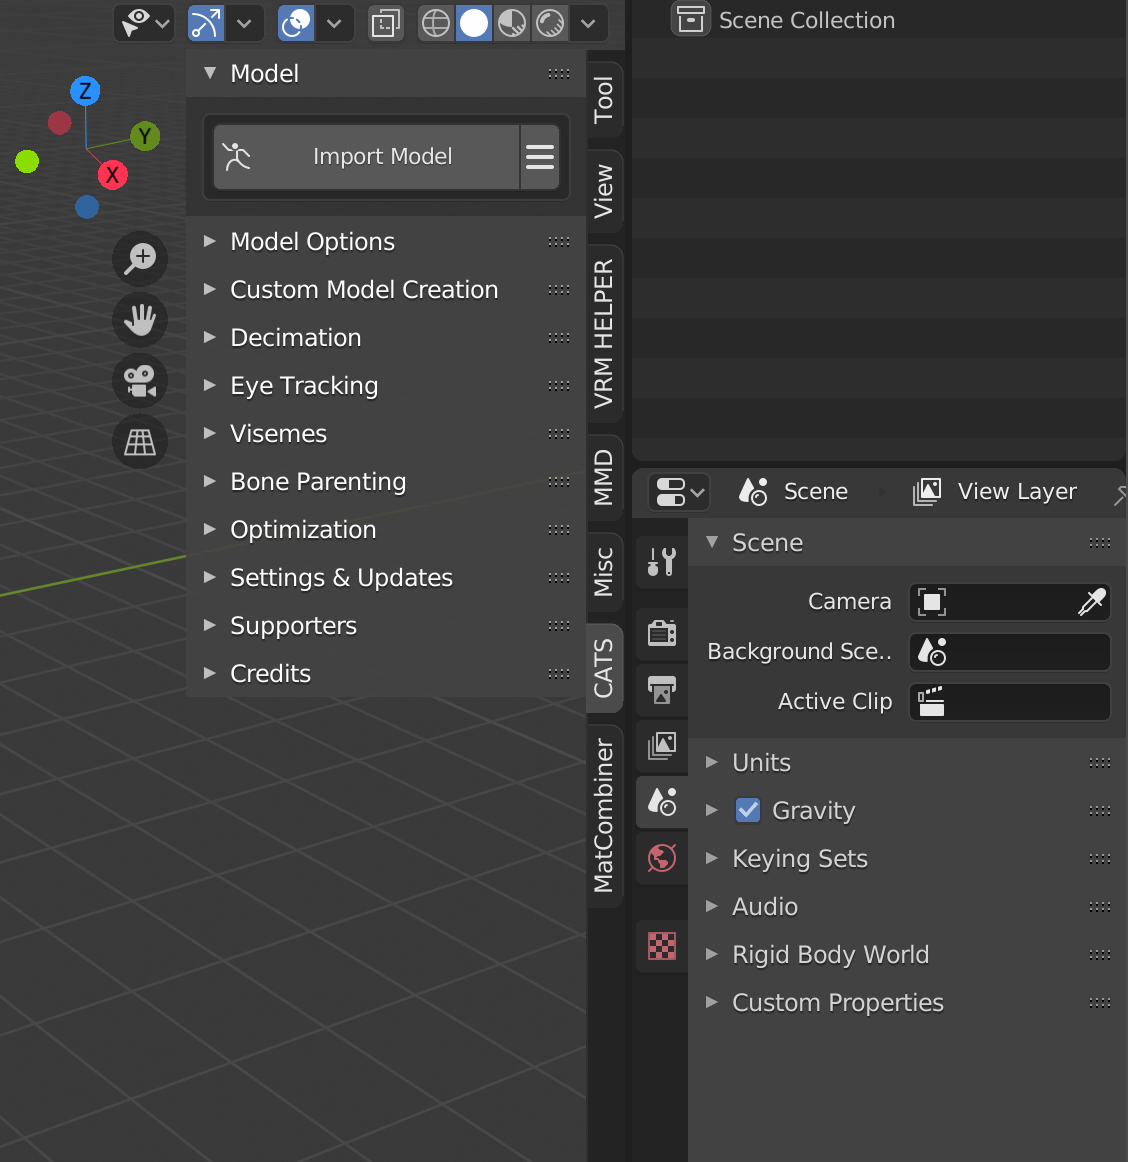Toggle X-Ray mode icon
The width and height of the screenshot is (1128, 1162).
[x=386, y=23]
